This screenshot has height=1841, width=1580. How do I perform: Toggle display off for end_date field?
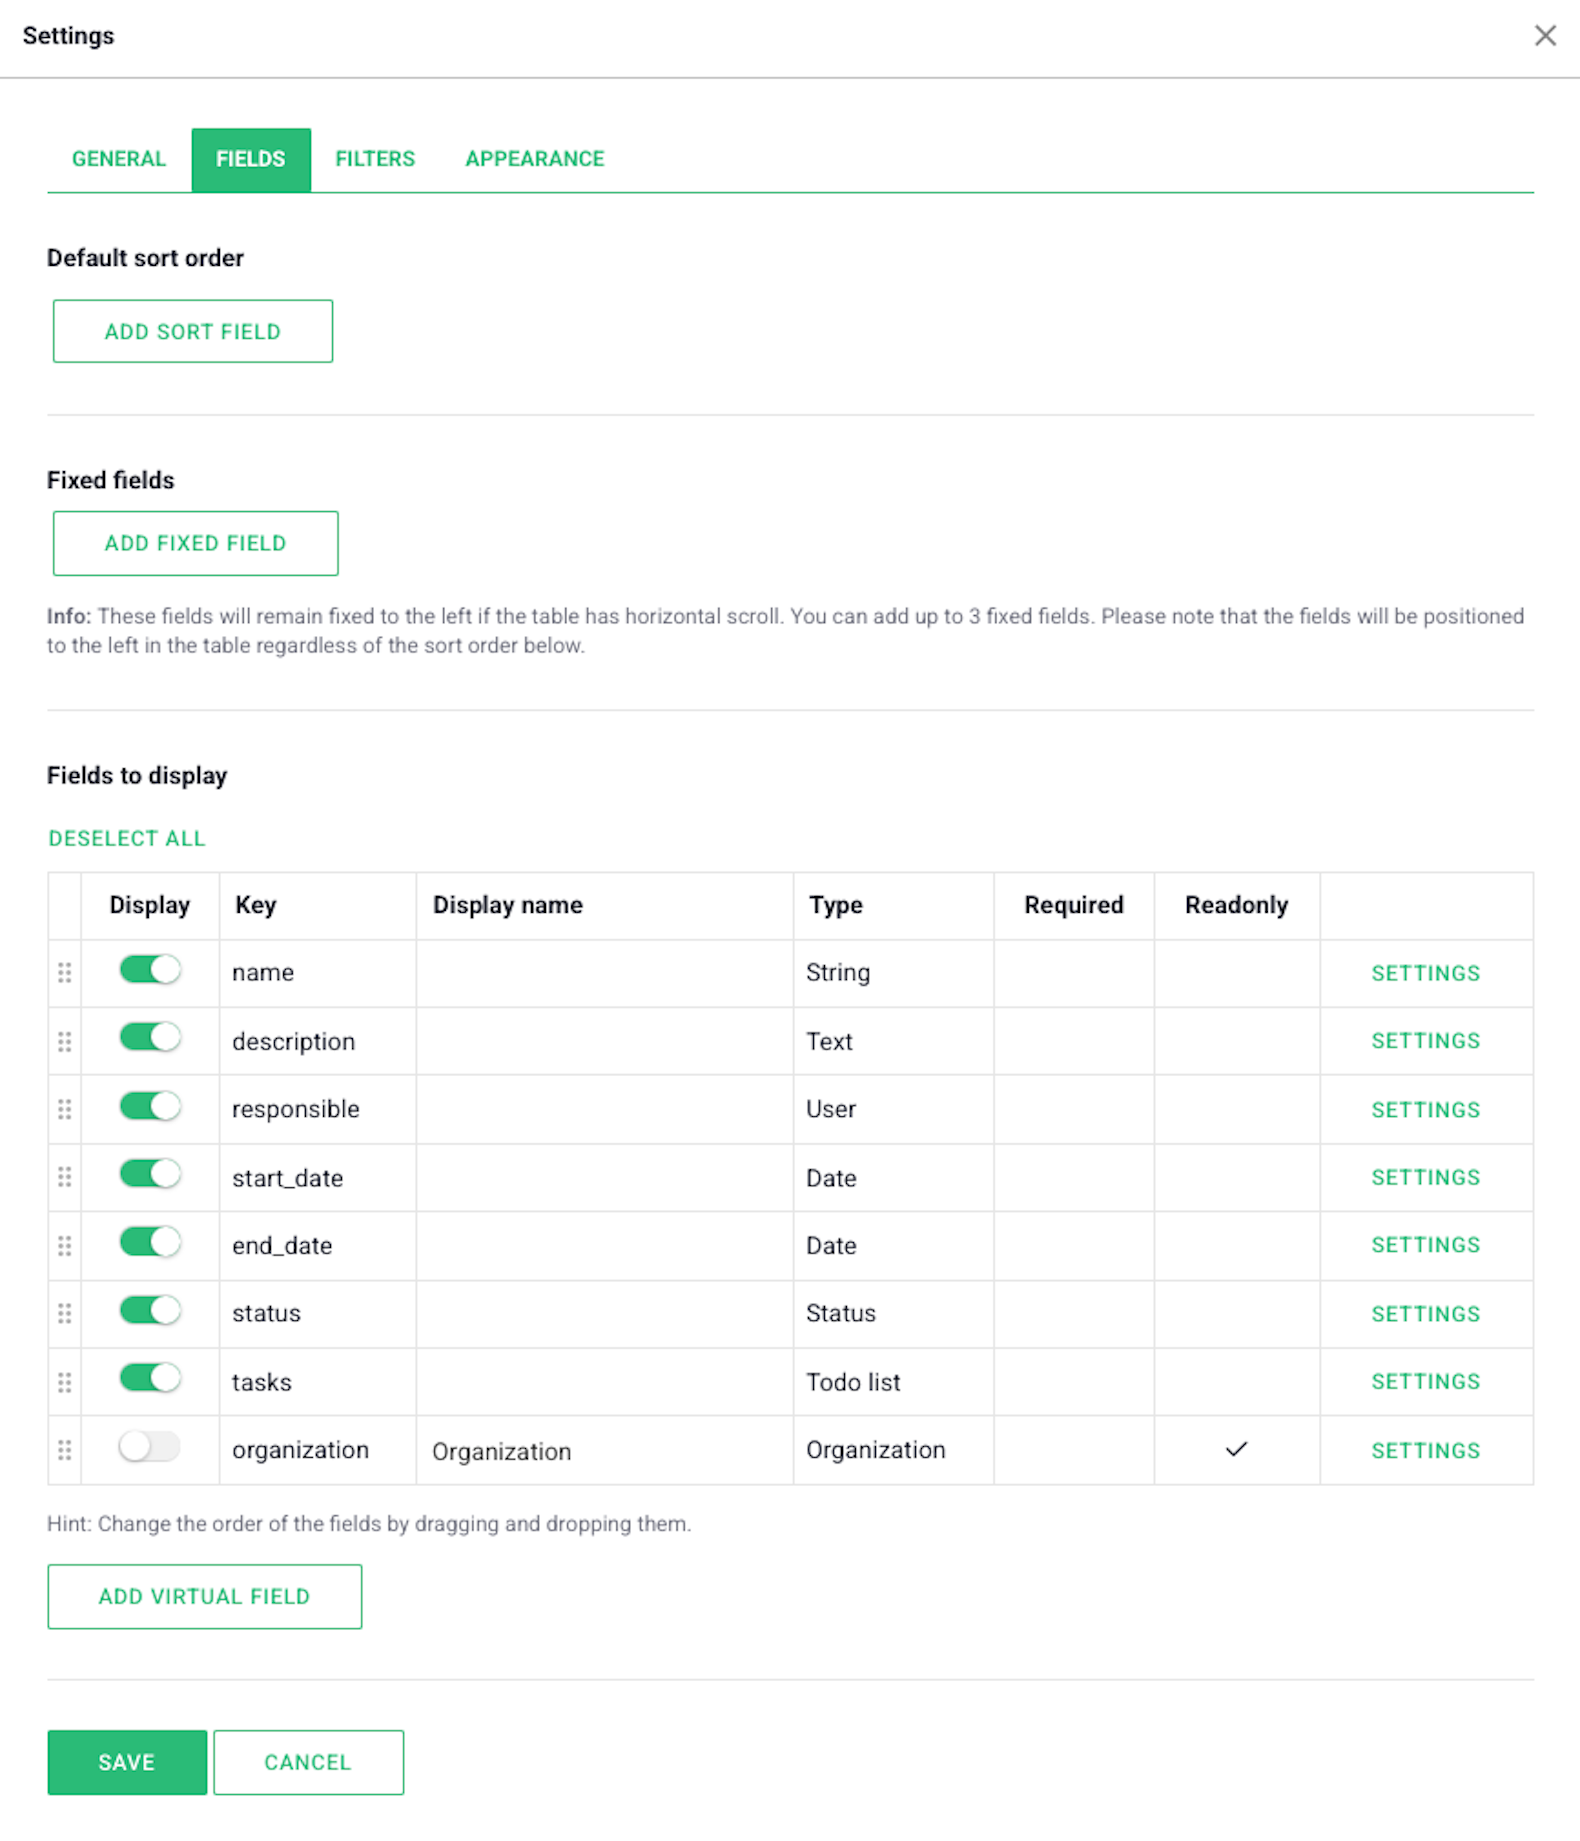tap(150, 1242)
